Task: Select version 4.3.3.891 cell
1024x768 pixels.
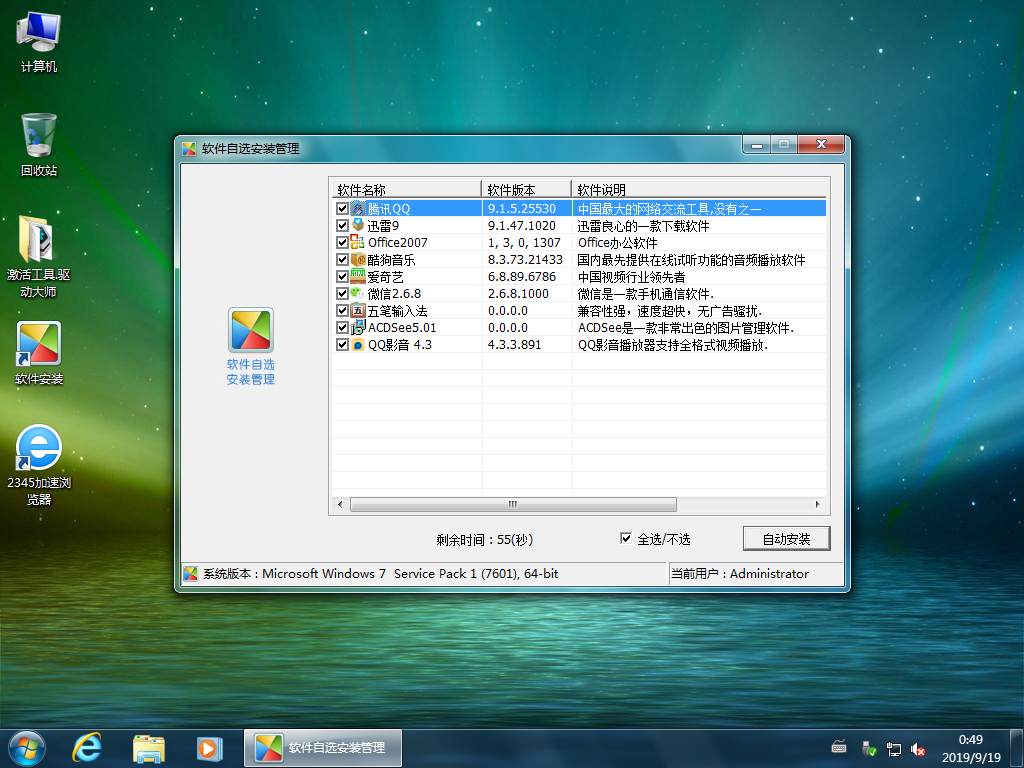Action: (x=515, y=344)
